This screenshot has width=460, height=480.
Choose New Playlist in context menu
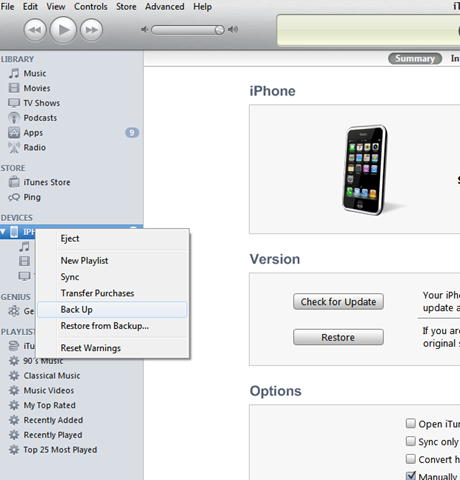pyautogui.click(x=112, y=261)
